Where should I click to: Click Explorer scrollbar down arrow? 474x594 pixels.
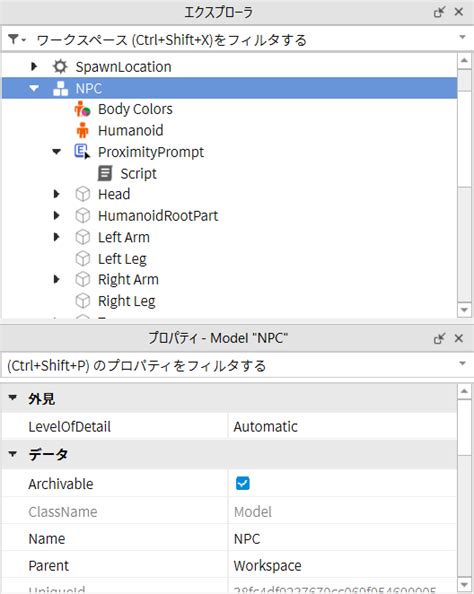click(x=465, y=310)
